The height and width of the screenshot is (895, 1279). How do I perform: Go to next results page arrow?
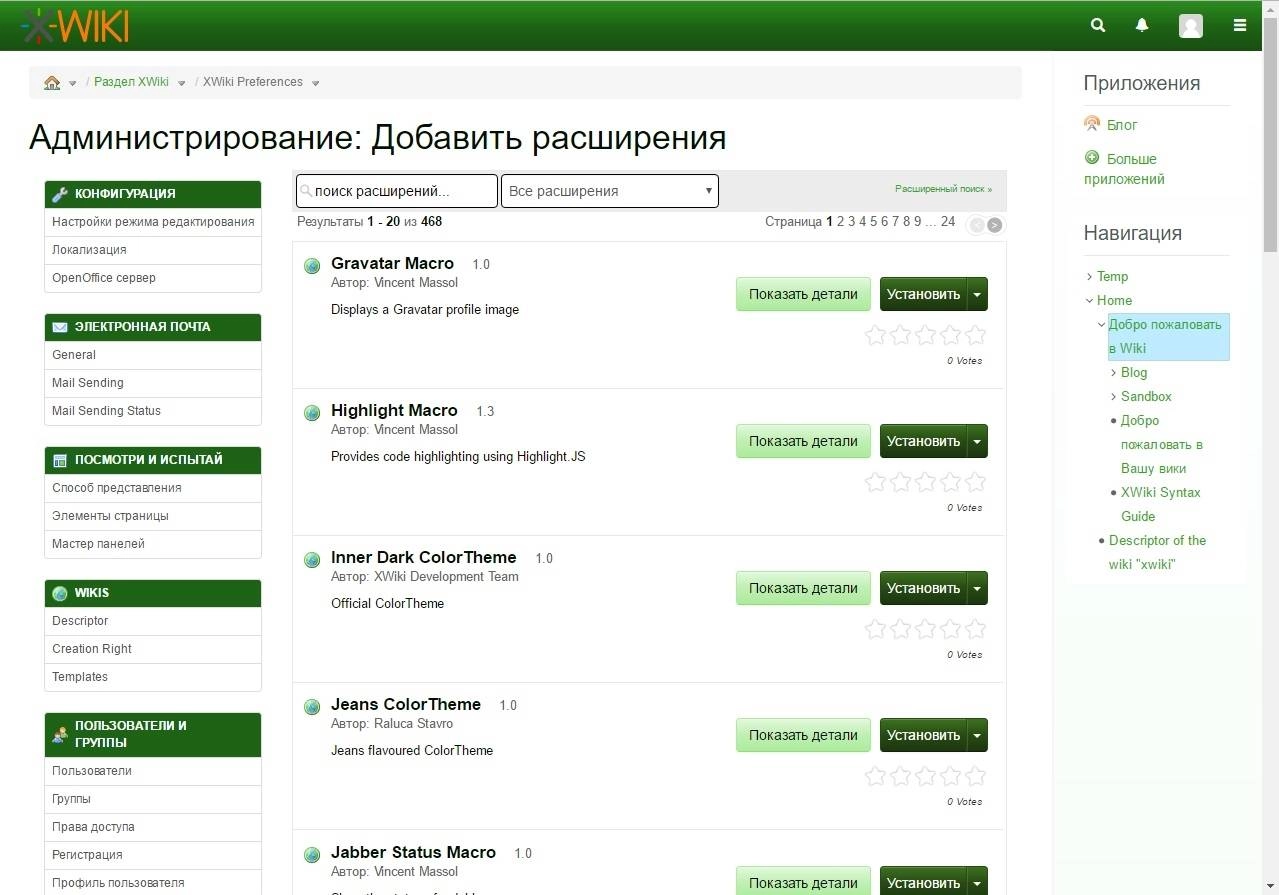(x=994, y=225)
